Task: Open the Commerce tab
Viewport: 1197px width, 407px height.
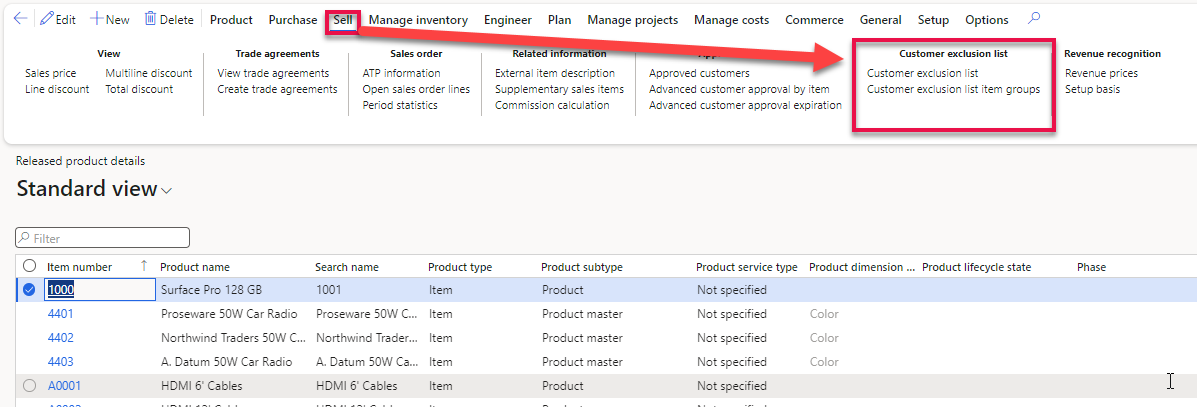Action: pyautogui.click(x=815, y=20)
